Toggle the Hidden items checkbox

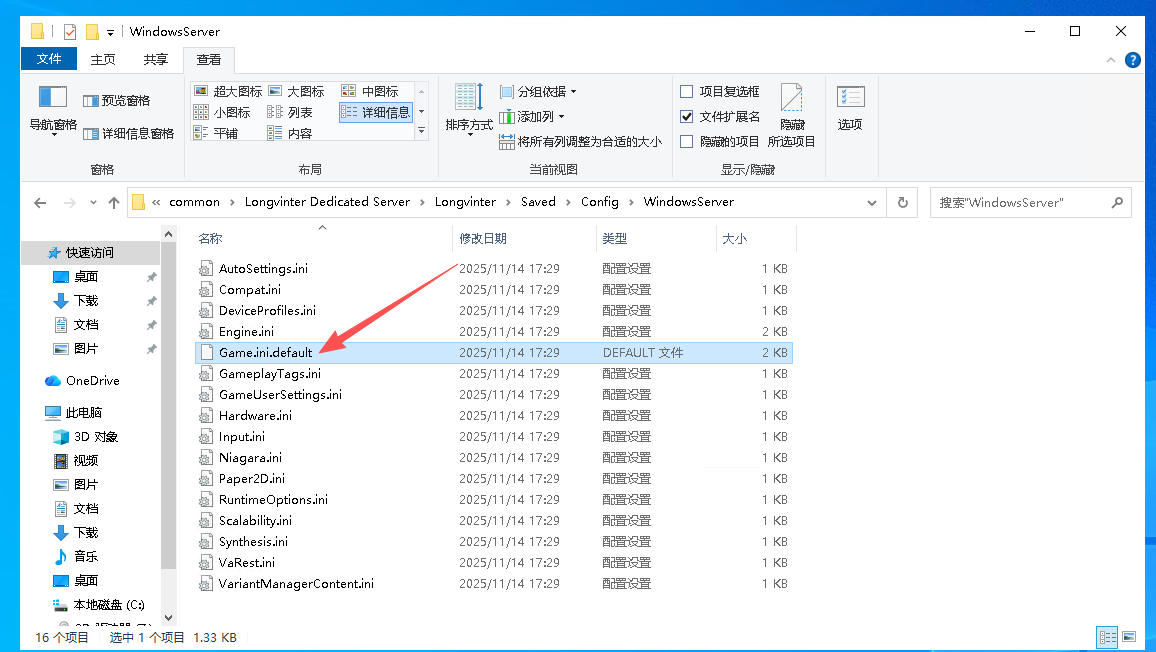[687, 141]
